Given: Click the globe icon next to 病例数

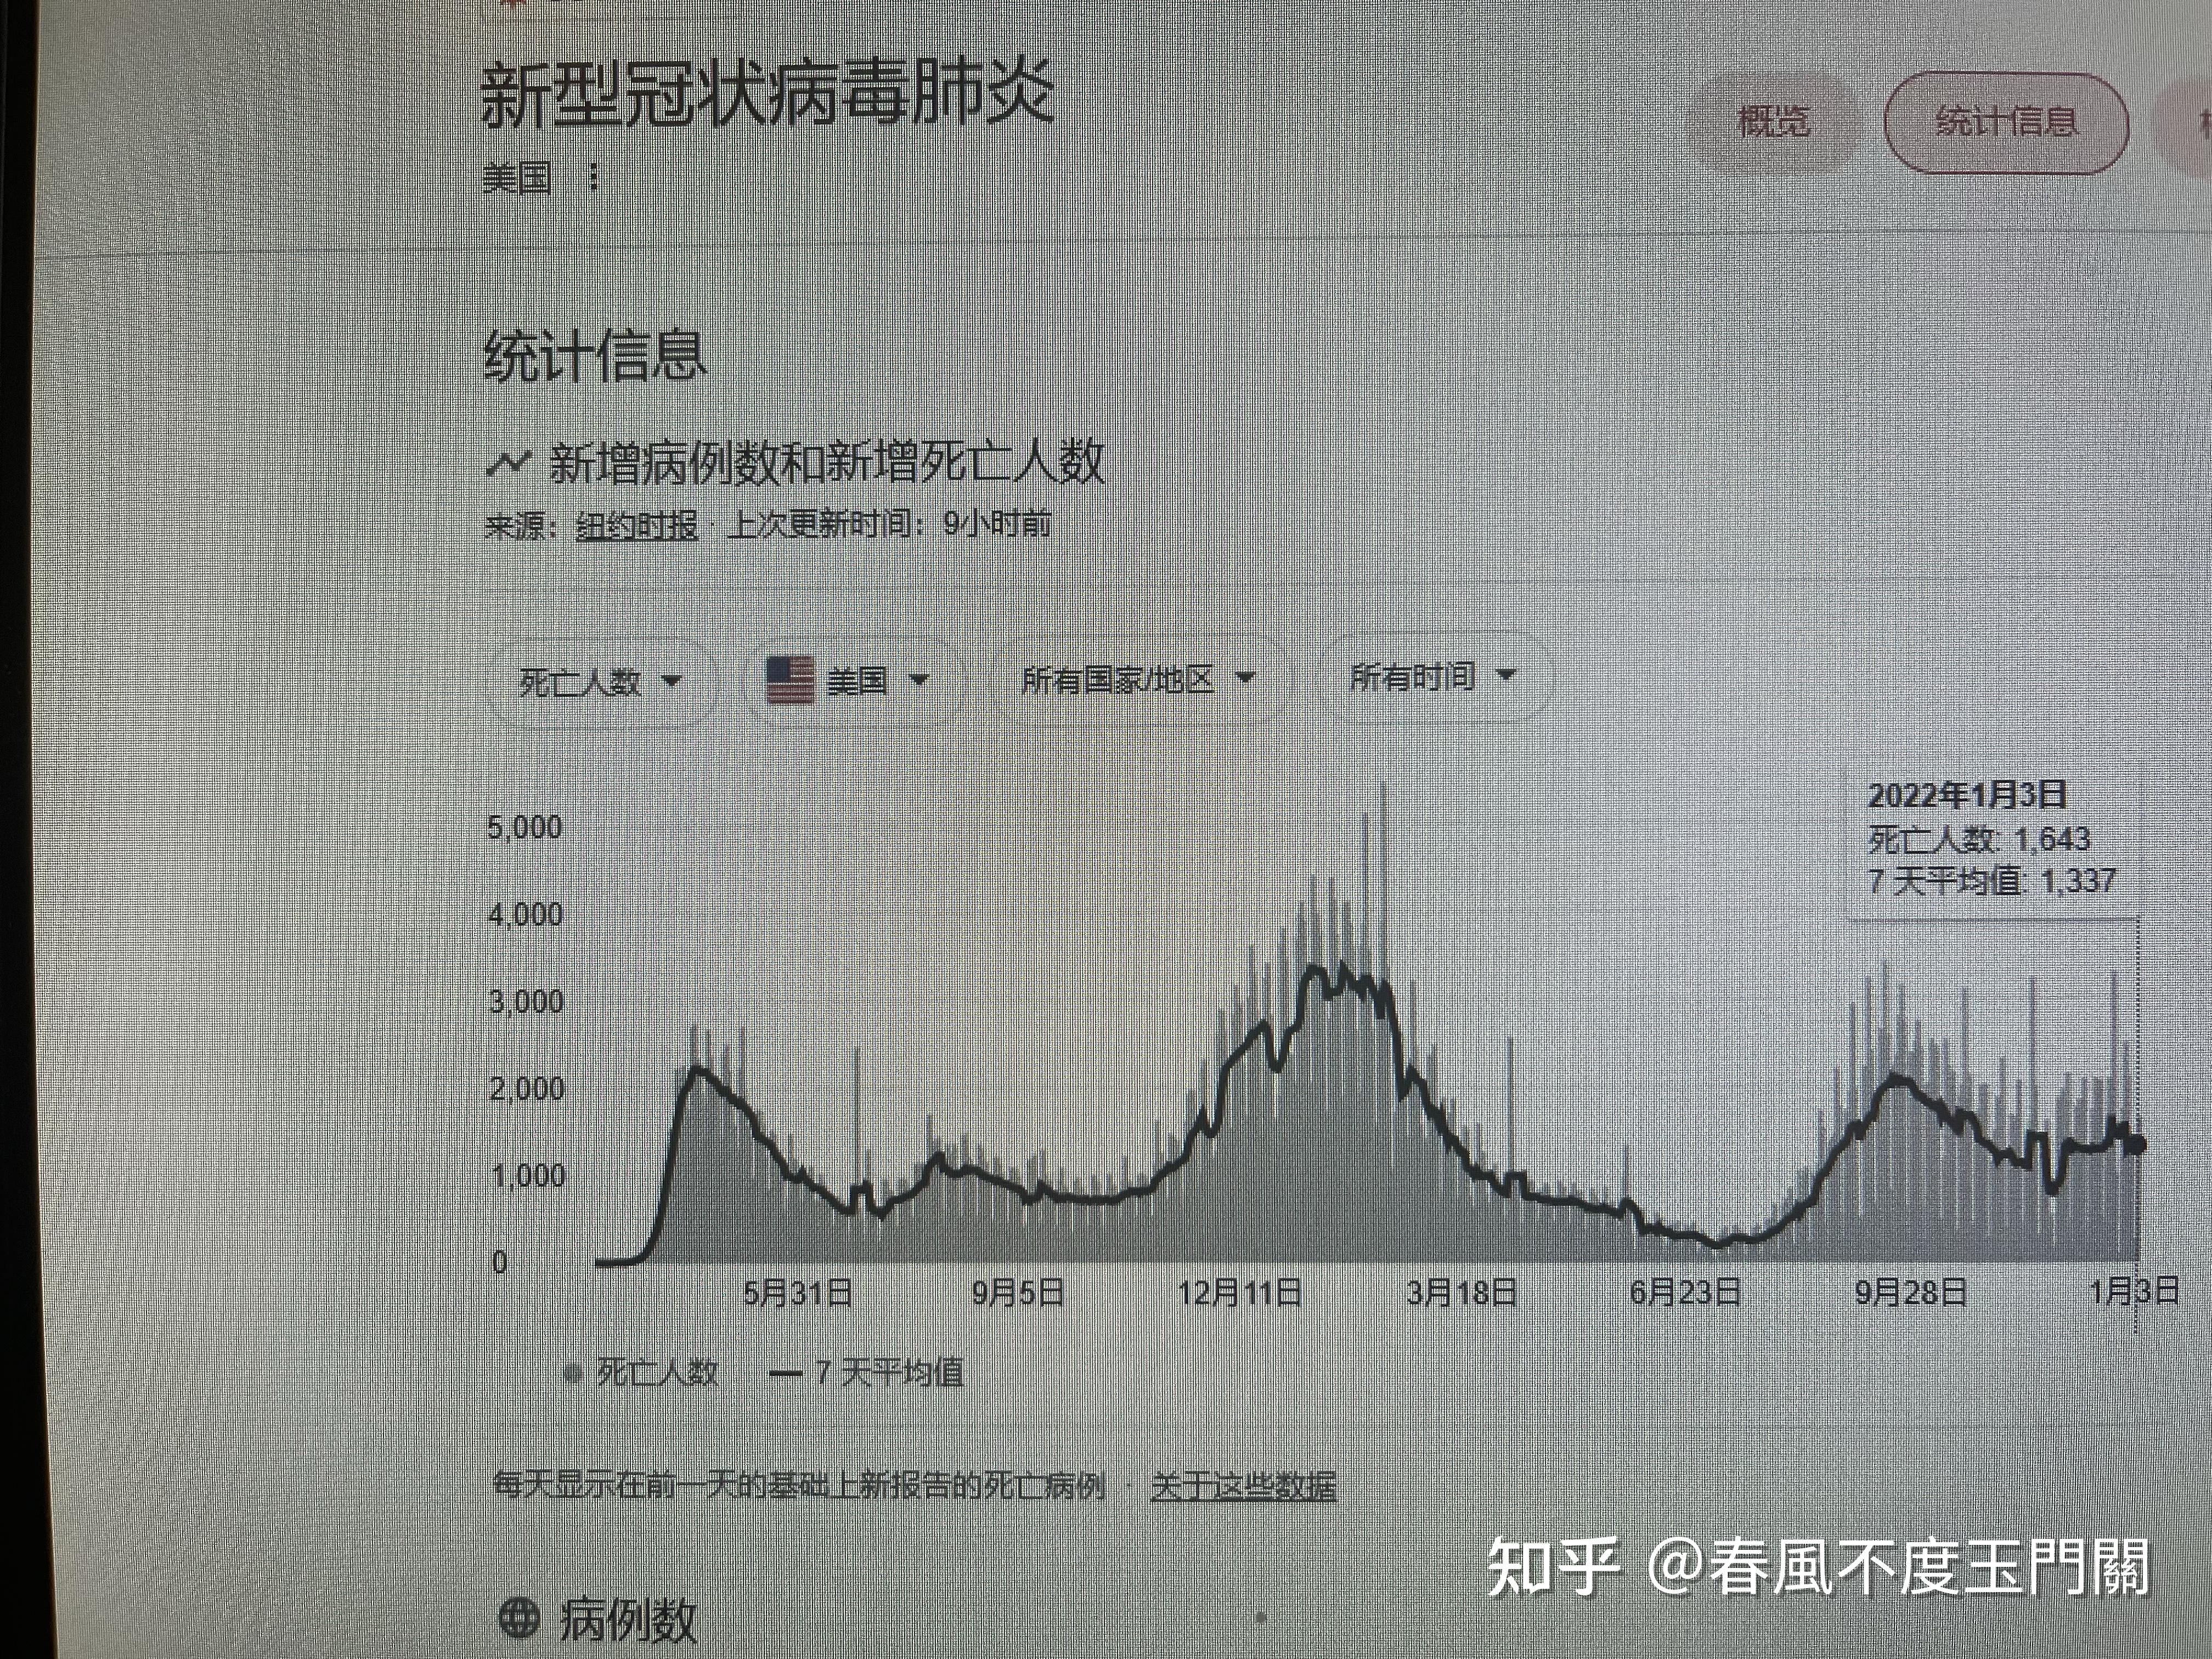Looking at the screenshot, I should (519, 1617).
